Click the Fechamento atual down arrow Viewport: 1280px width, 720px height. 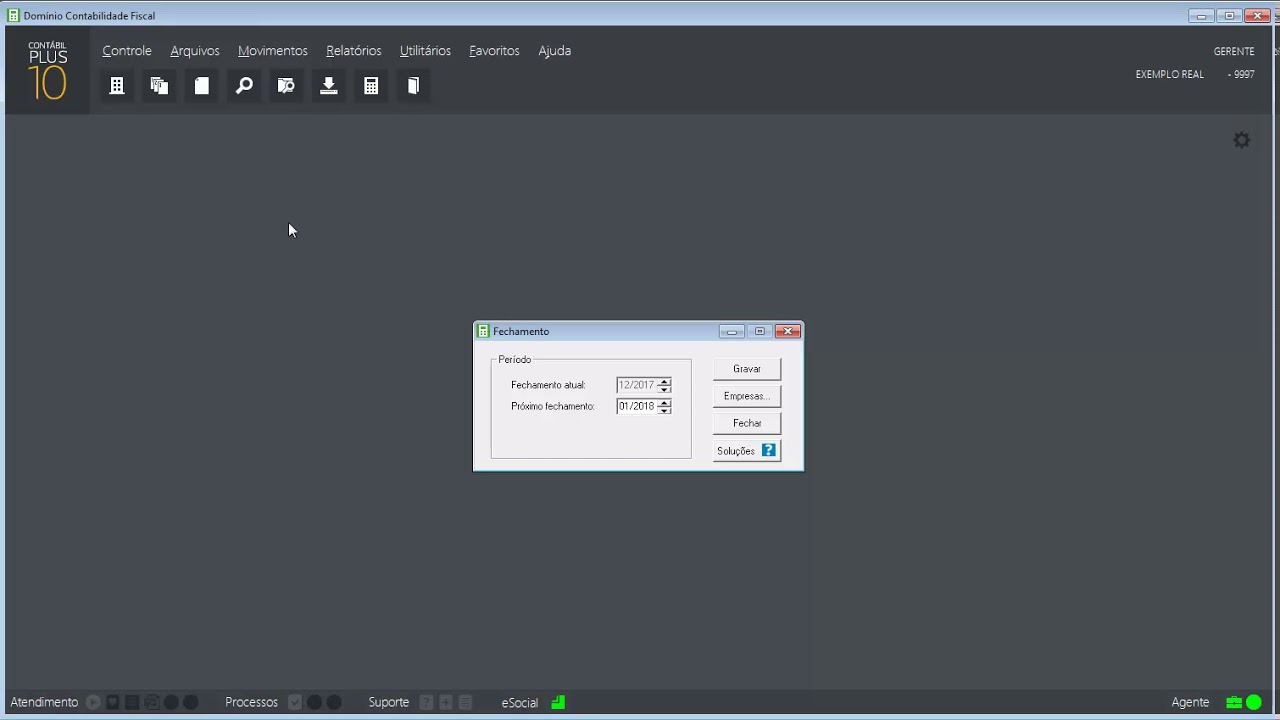[x=664, y=389]
